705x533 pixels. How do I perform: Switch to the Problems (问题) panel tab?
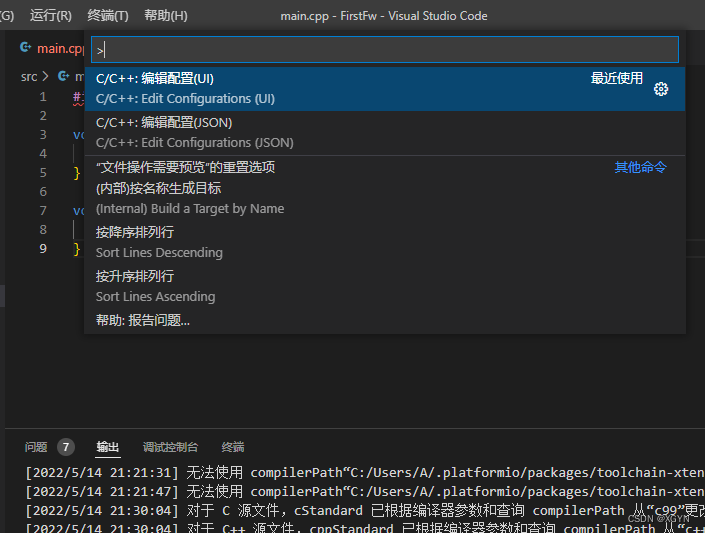point(36,447)
